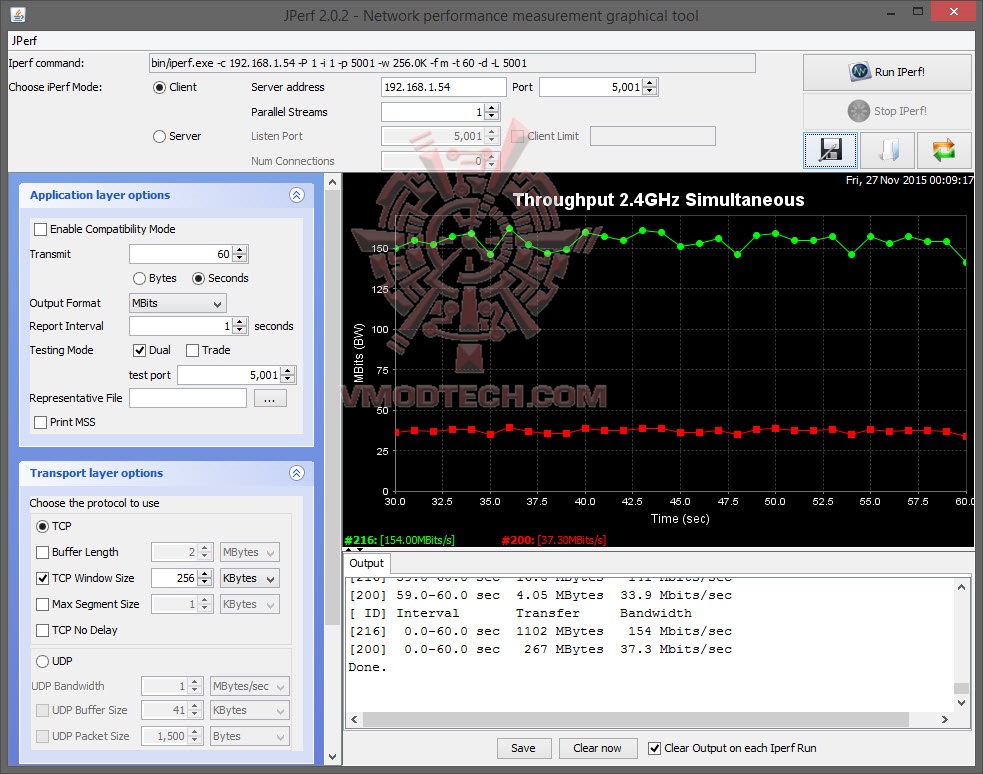Click options panel vertical scrollbar
The width and height of the screenshot is (983, 774).
(332, 407)
